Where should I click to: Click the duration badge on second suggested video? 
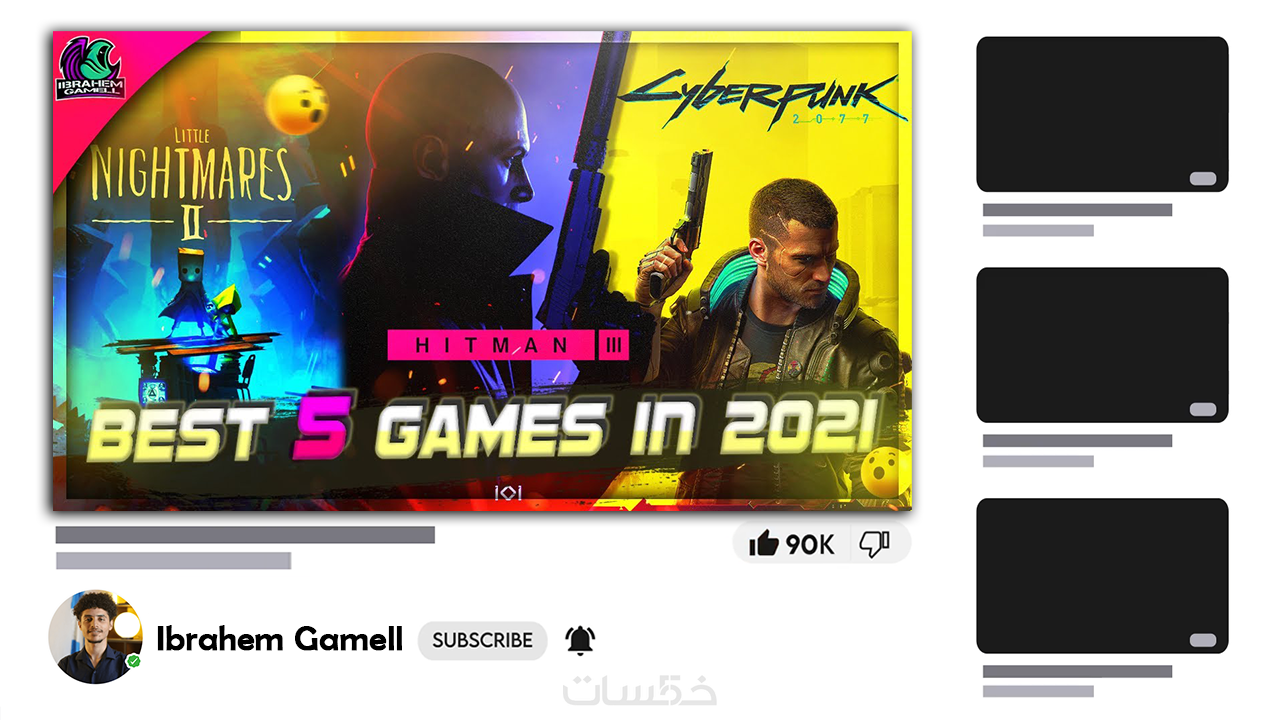pyautogui.click(x=1203, y=410)
